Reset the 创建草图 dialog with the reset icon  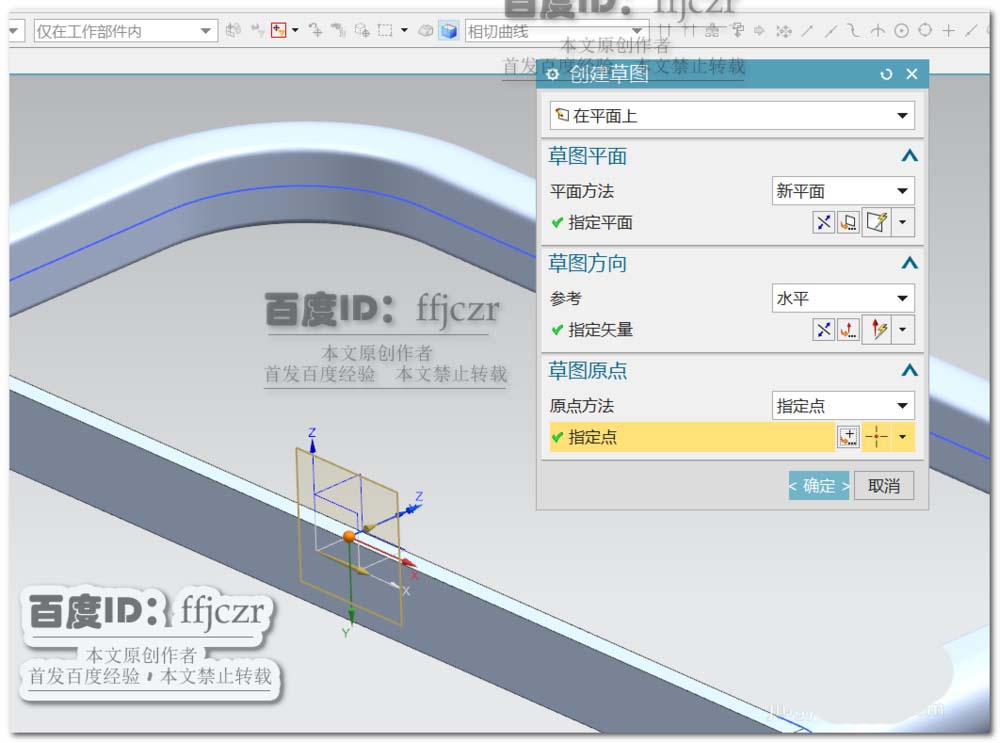click(886, 74)
